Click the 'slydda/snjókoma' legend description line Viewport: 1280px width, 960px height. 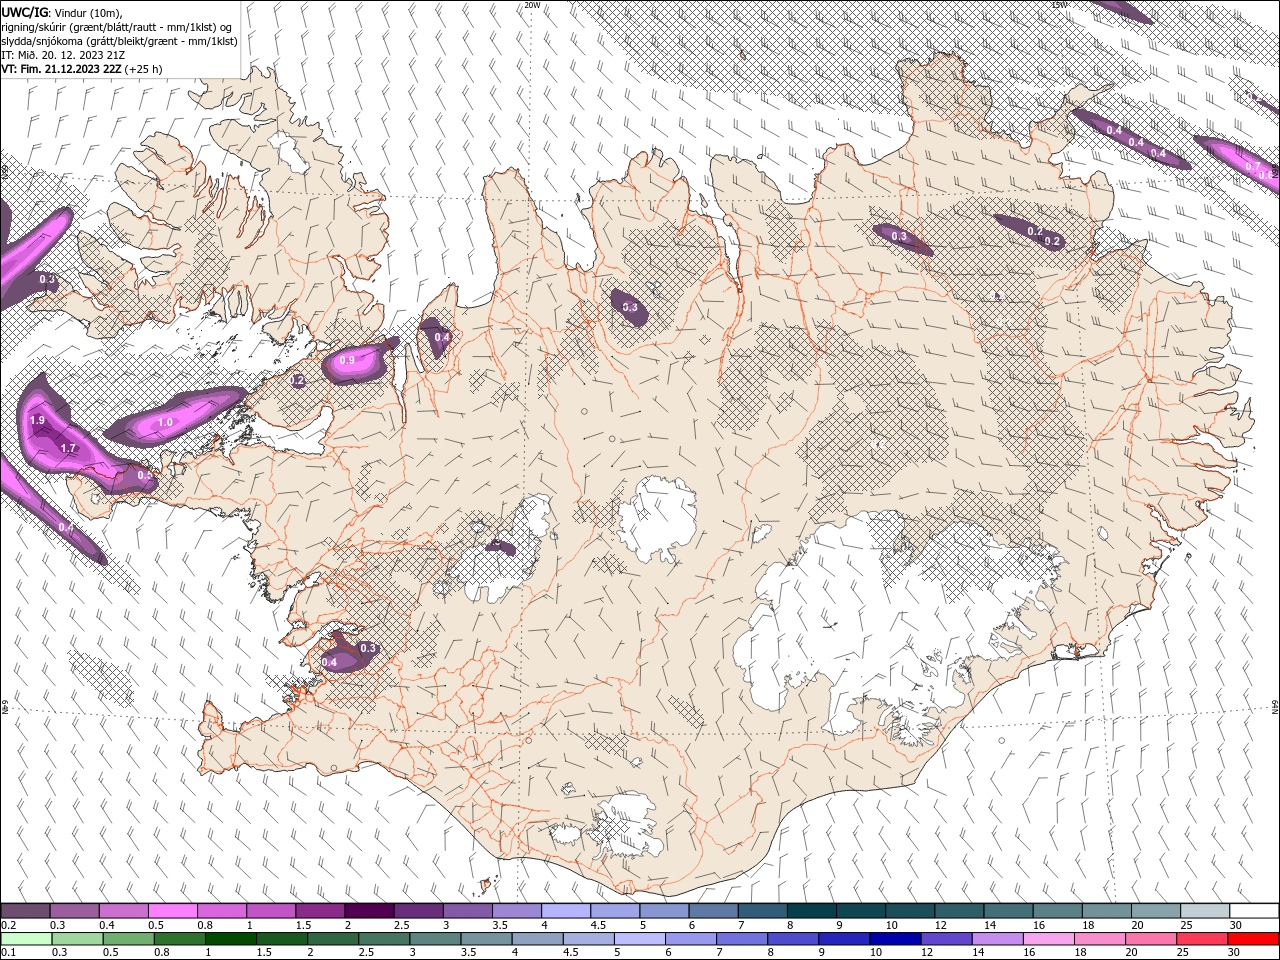(x=119, y=41)
